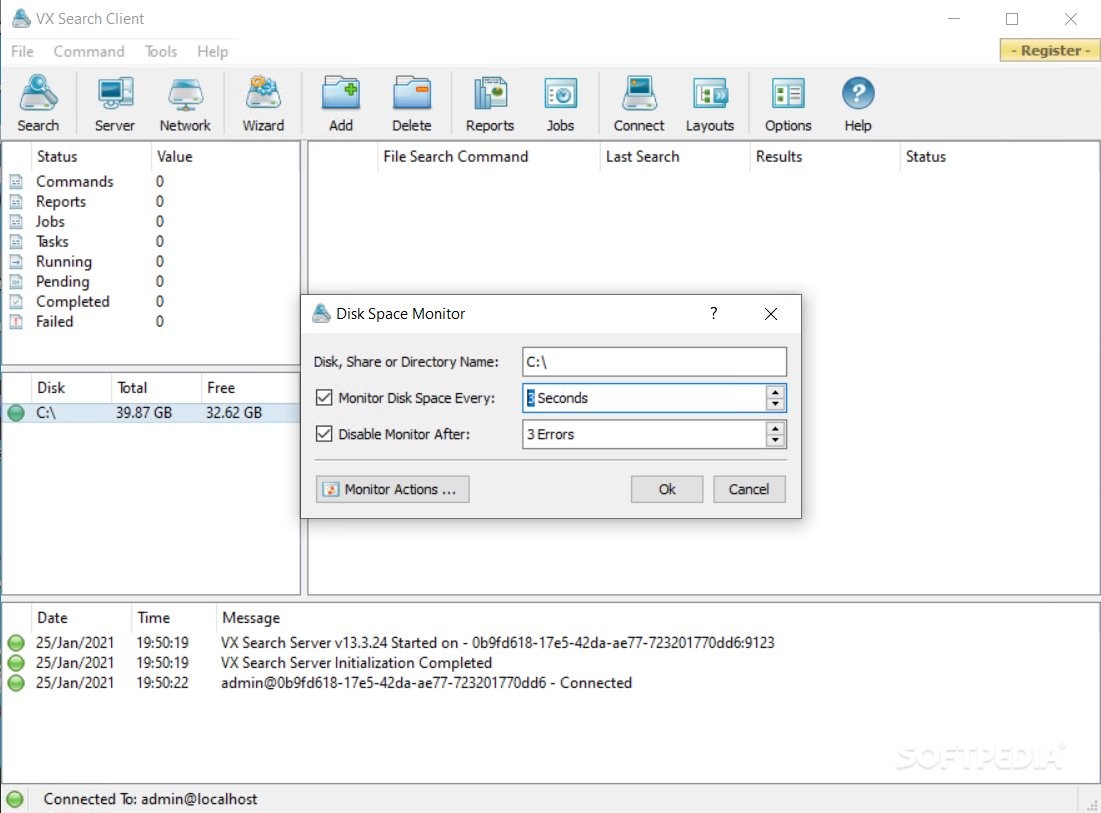
Task: Click the green connection status bar icon
Action: tap(15, 799)
